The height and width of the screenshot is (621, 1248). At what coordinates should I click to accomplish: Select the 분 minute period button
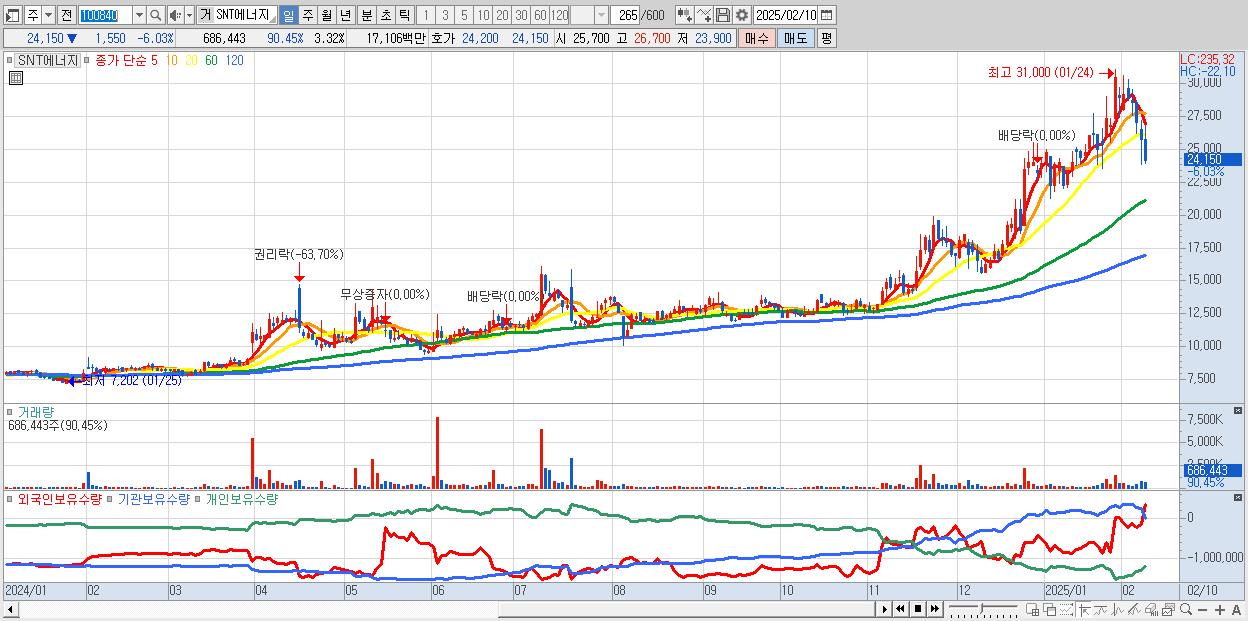click(366, 15)
